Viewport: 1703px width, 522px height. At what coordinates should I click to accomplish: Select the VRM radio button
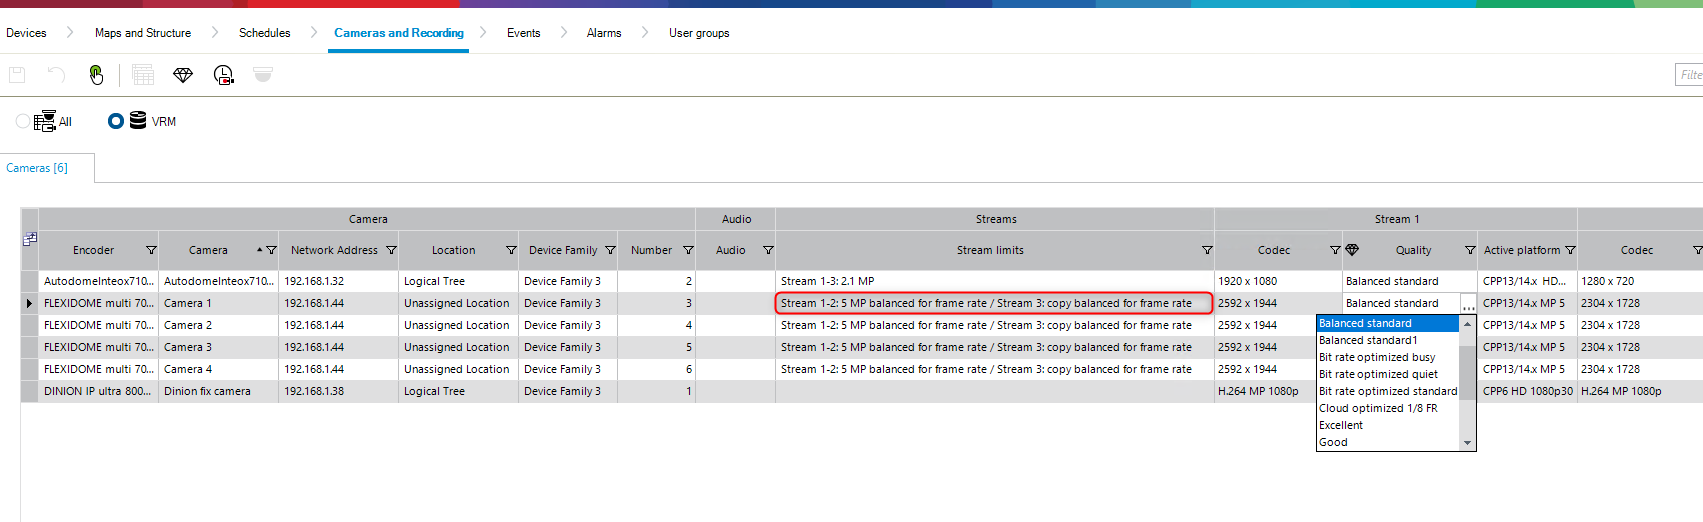(116, 121)
